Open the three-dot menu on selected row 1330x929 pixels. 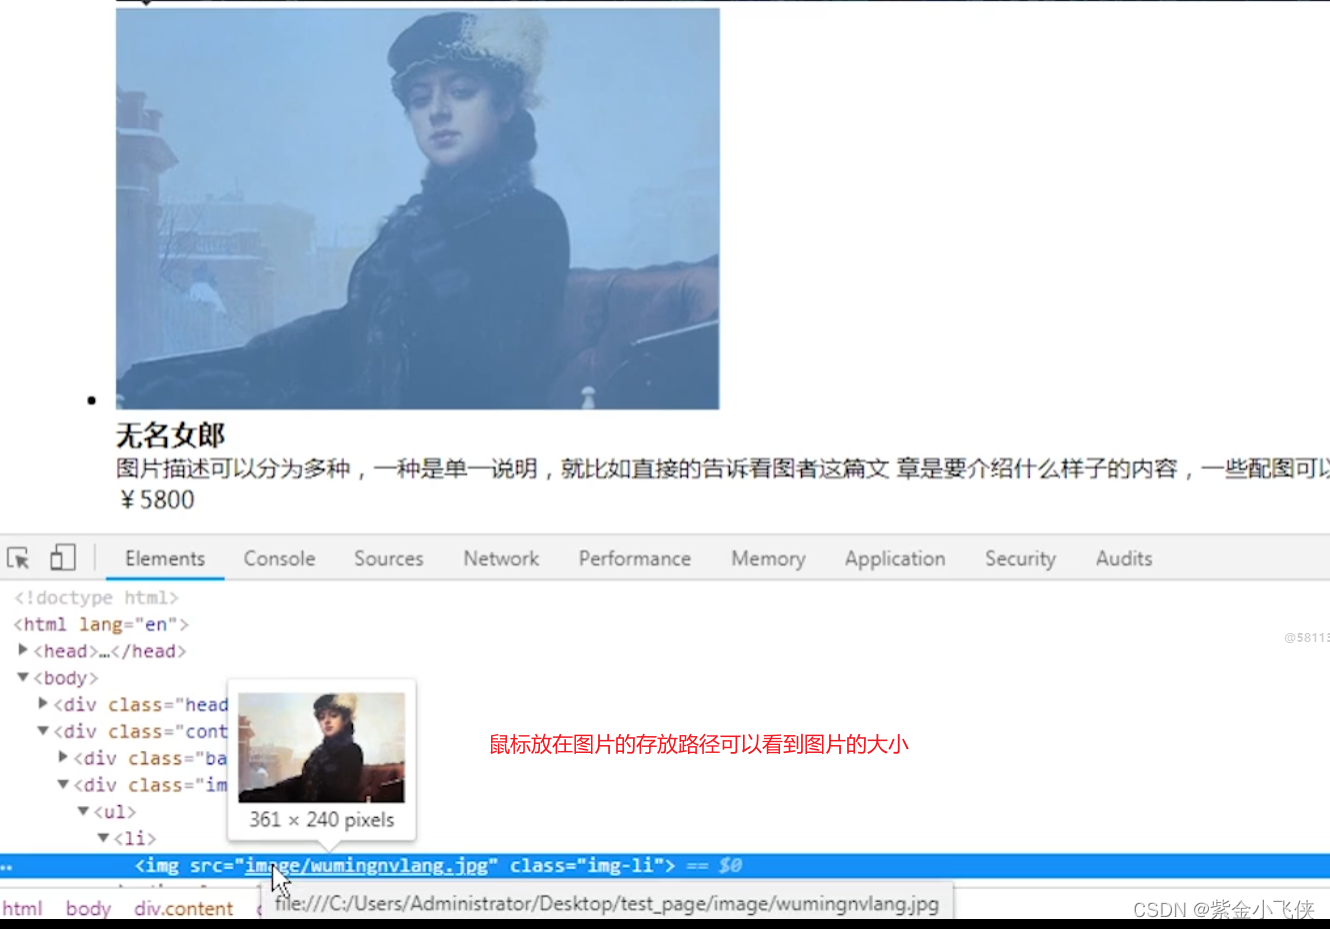point(7,867)
